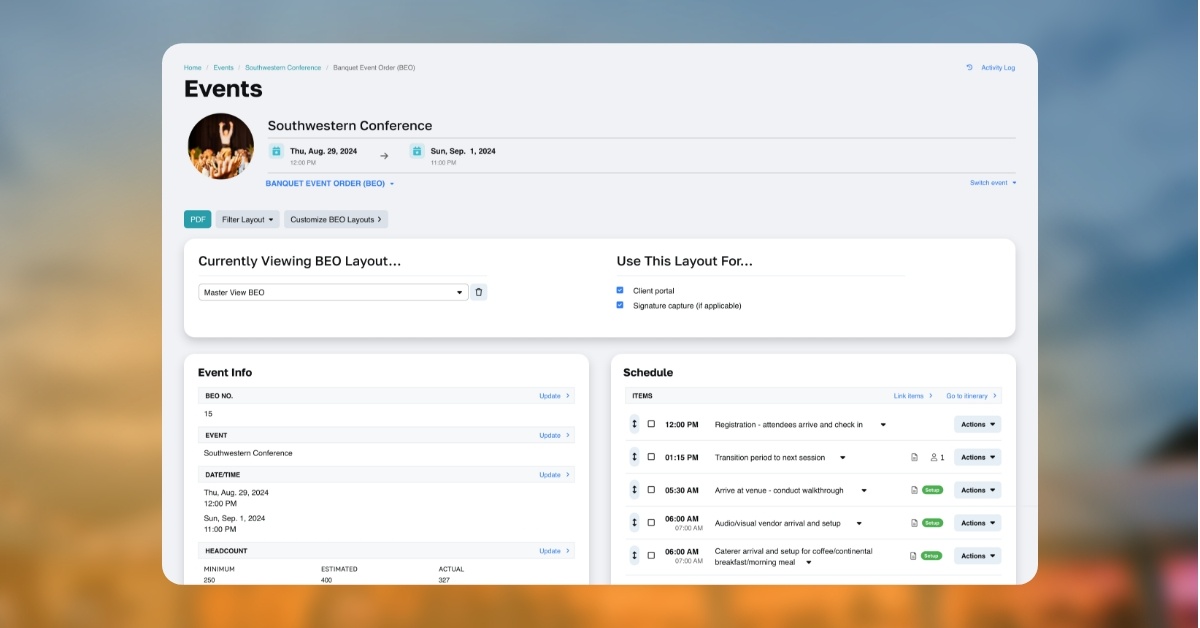This screenshot has height=628, width=1200.
Task: Click the Southwestern Conference title
Action: pyautogui.click(x=350, y=126)
